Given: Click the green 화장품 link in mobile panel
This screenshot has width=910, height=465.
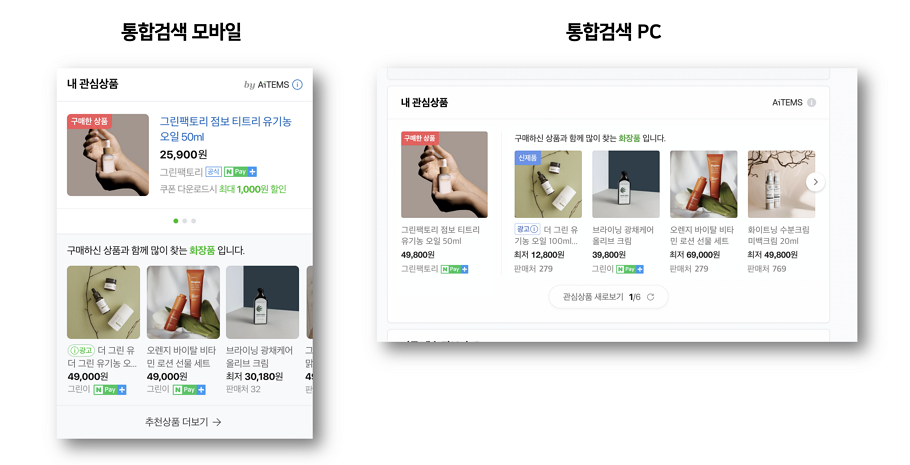Looking at the screenshot, I should click(201, 250).
